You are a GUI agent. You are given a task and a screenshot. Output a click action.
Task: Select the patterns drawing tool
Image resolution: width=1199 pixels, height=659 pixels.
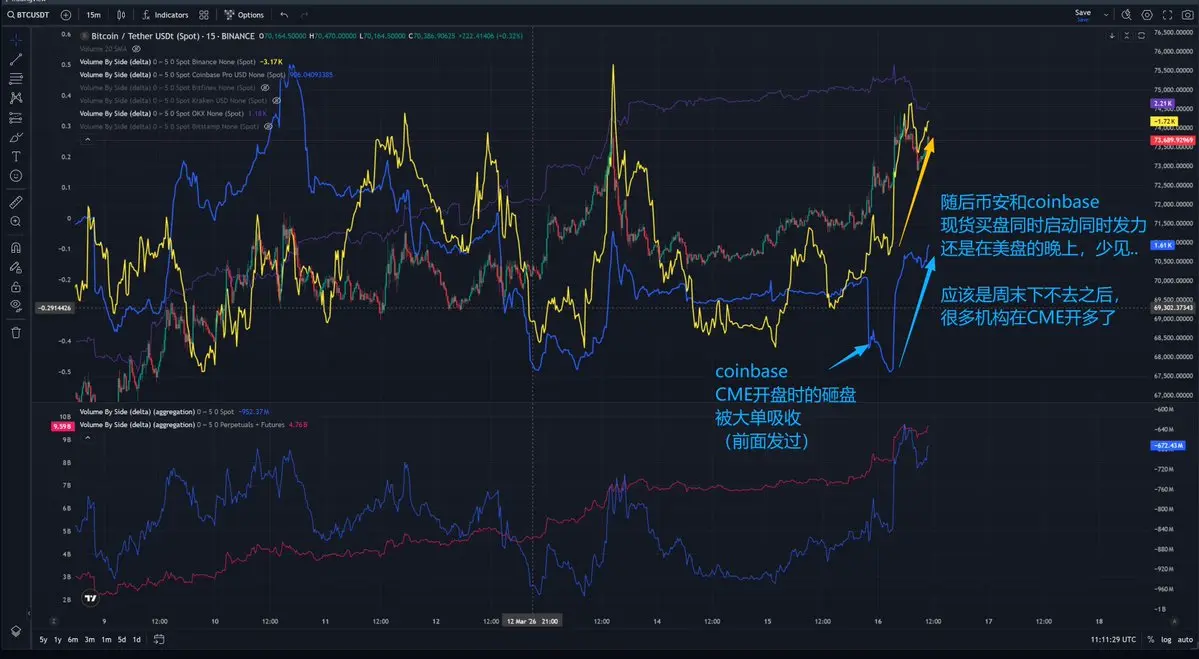16,98
